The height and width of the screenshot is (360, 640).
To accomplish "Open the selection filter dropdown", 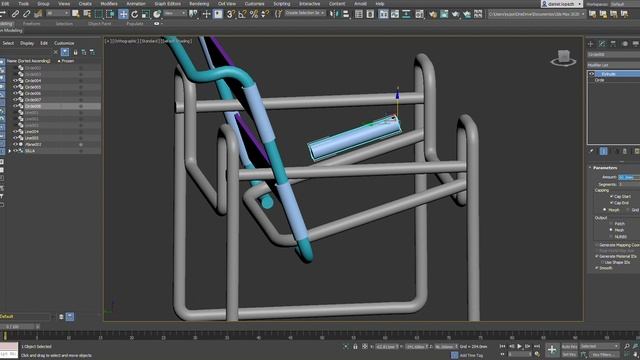I will 58,13.
